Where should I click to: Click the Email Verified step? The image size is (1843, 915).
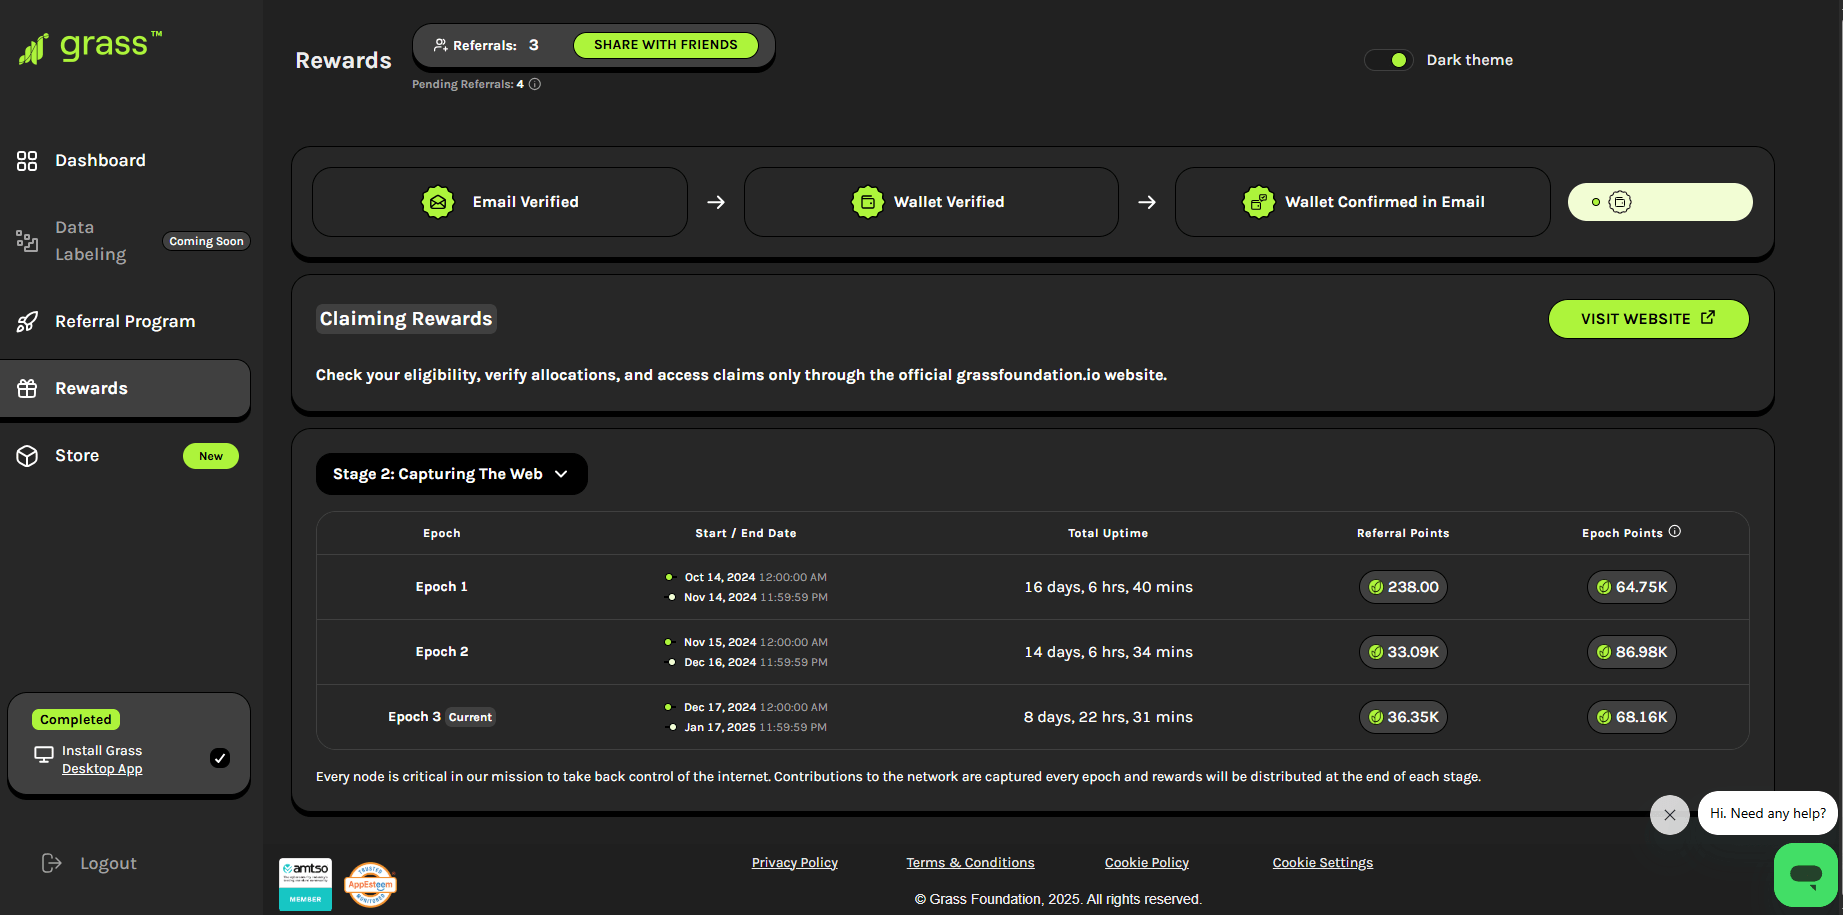tap(500, 202)
